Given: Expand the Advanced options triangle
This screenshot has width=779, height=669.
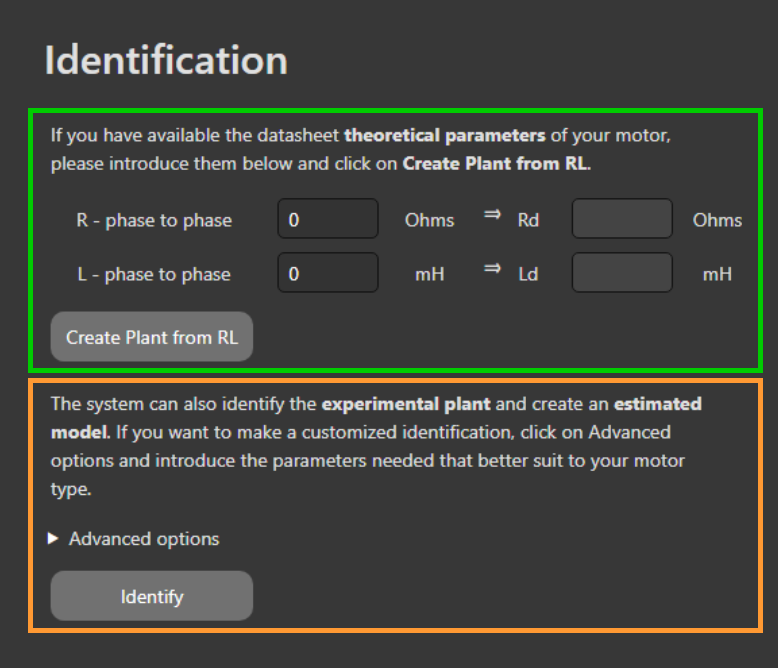Looking at the screenshot, I should (x=53, y=539).
